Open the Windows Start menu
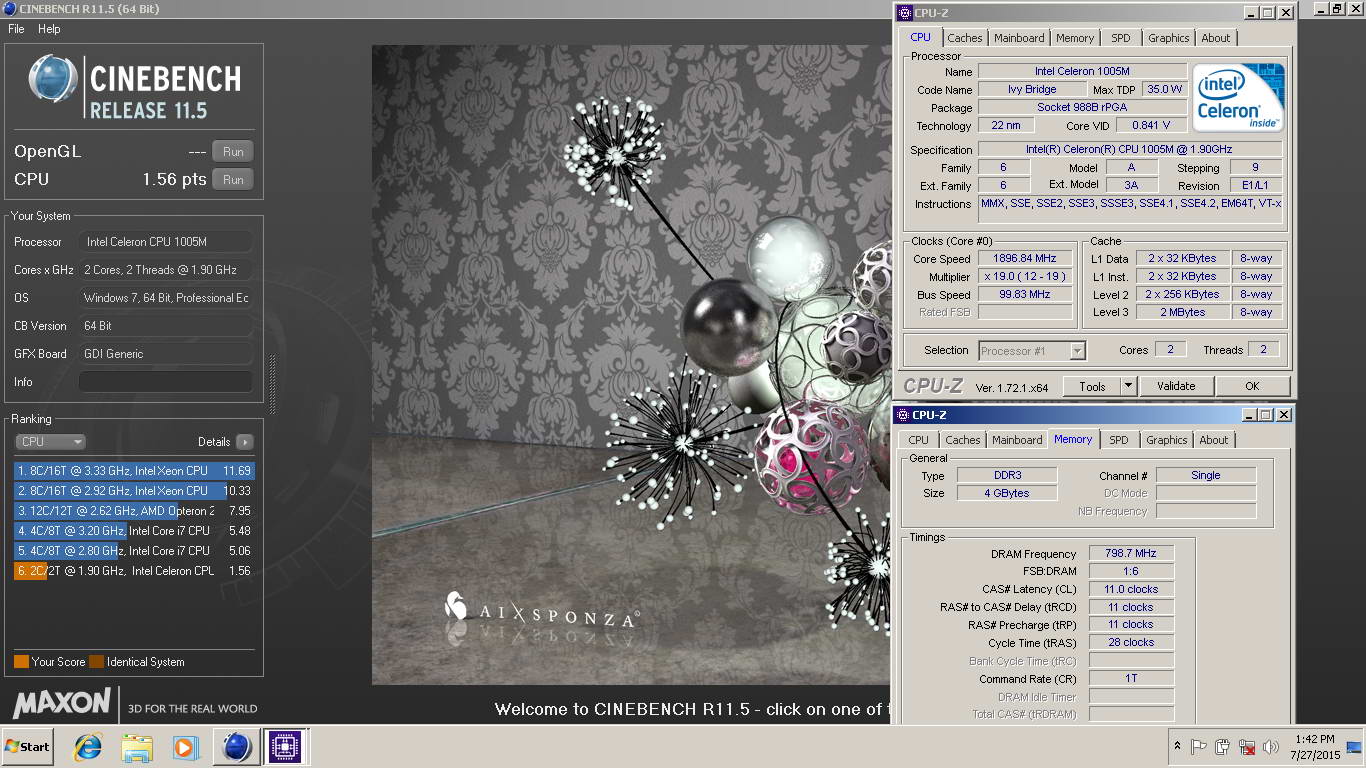The height and width of the screenshot is (768, 1366). click(x=27, y=747)
